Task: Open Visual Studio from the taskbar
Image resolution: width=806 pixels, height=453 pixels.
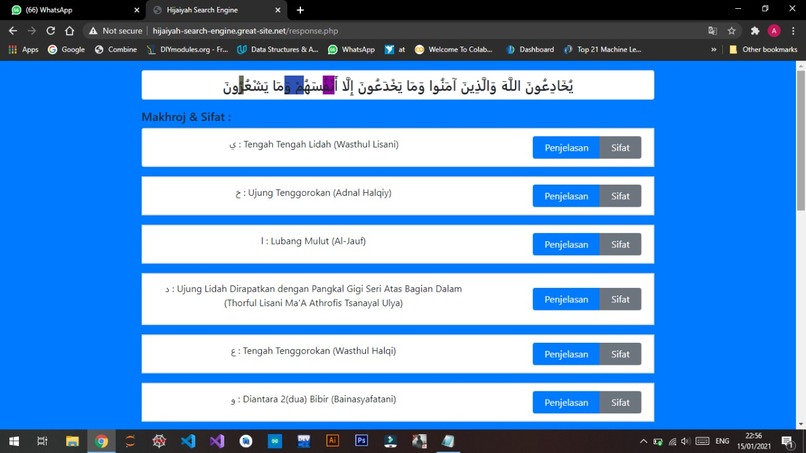Action: point(217,441)
